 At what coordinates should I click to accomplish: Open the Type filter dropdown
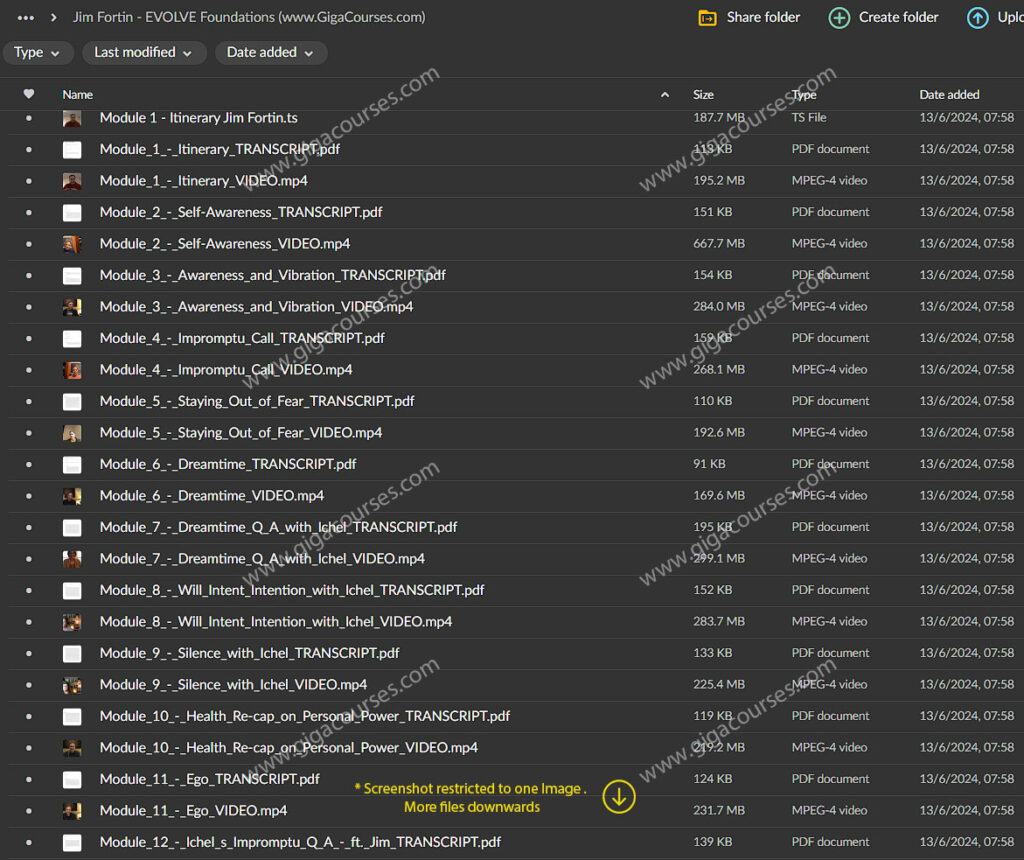(37, 53)
